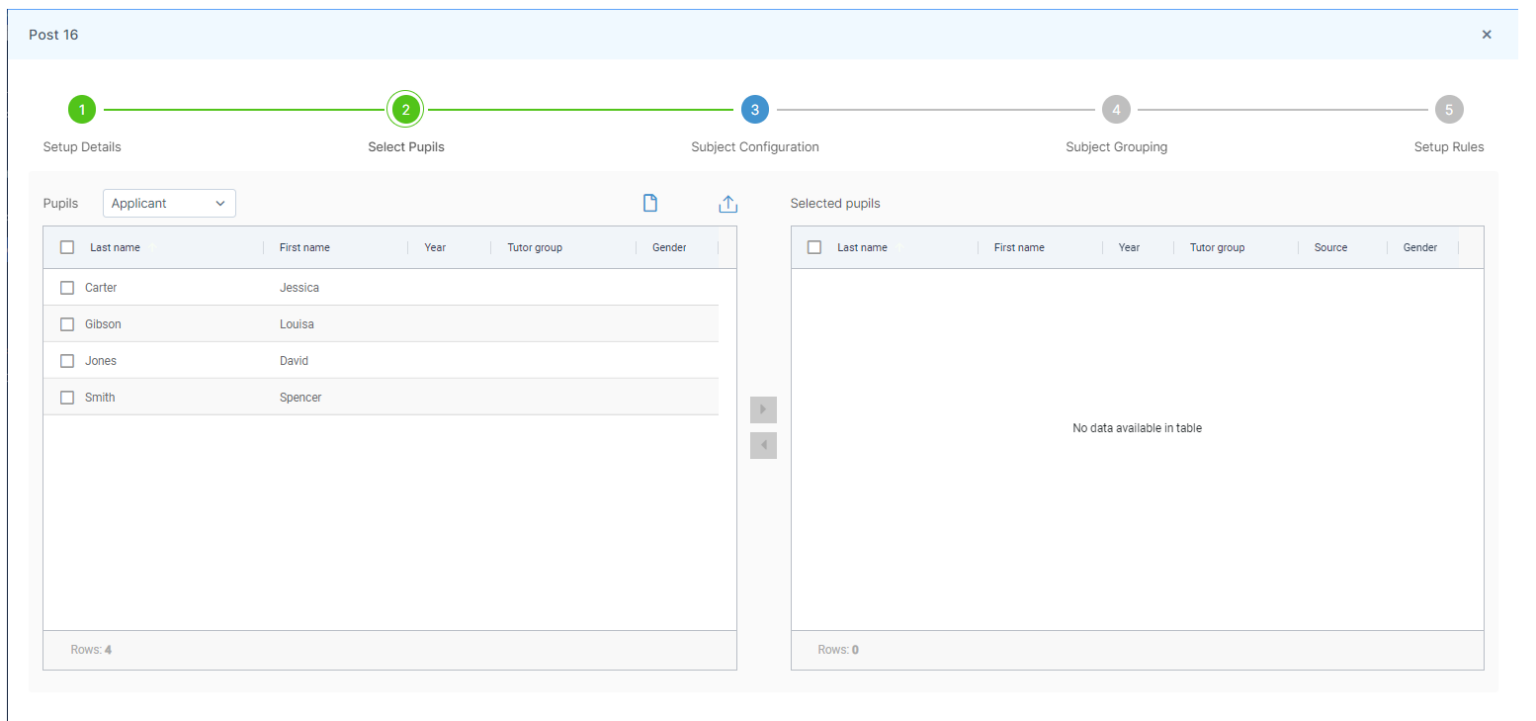Screen dimensions: 1536x721
Task: Click the blank document export icon
Action: coord(650,203)
